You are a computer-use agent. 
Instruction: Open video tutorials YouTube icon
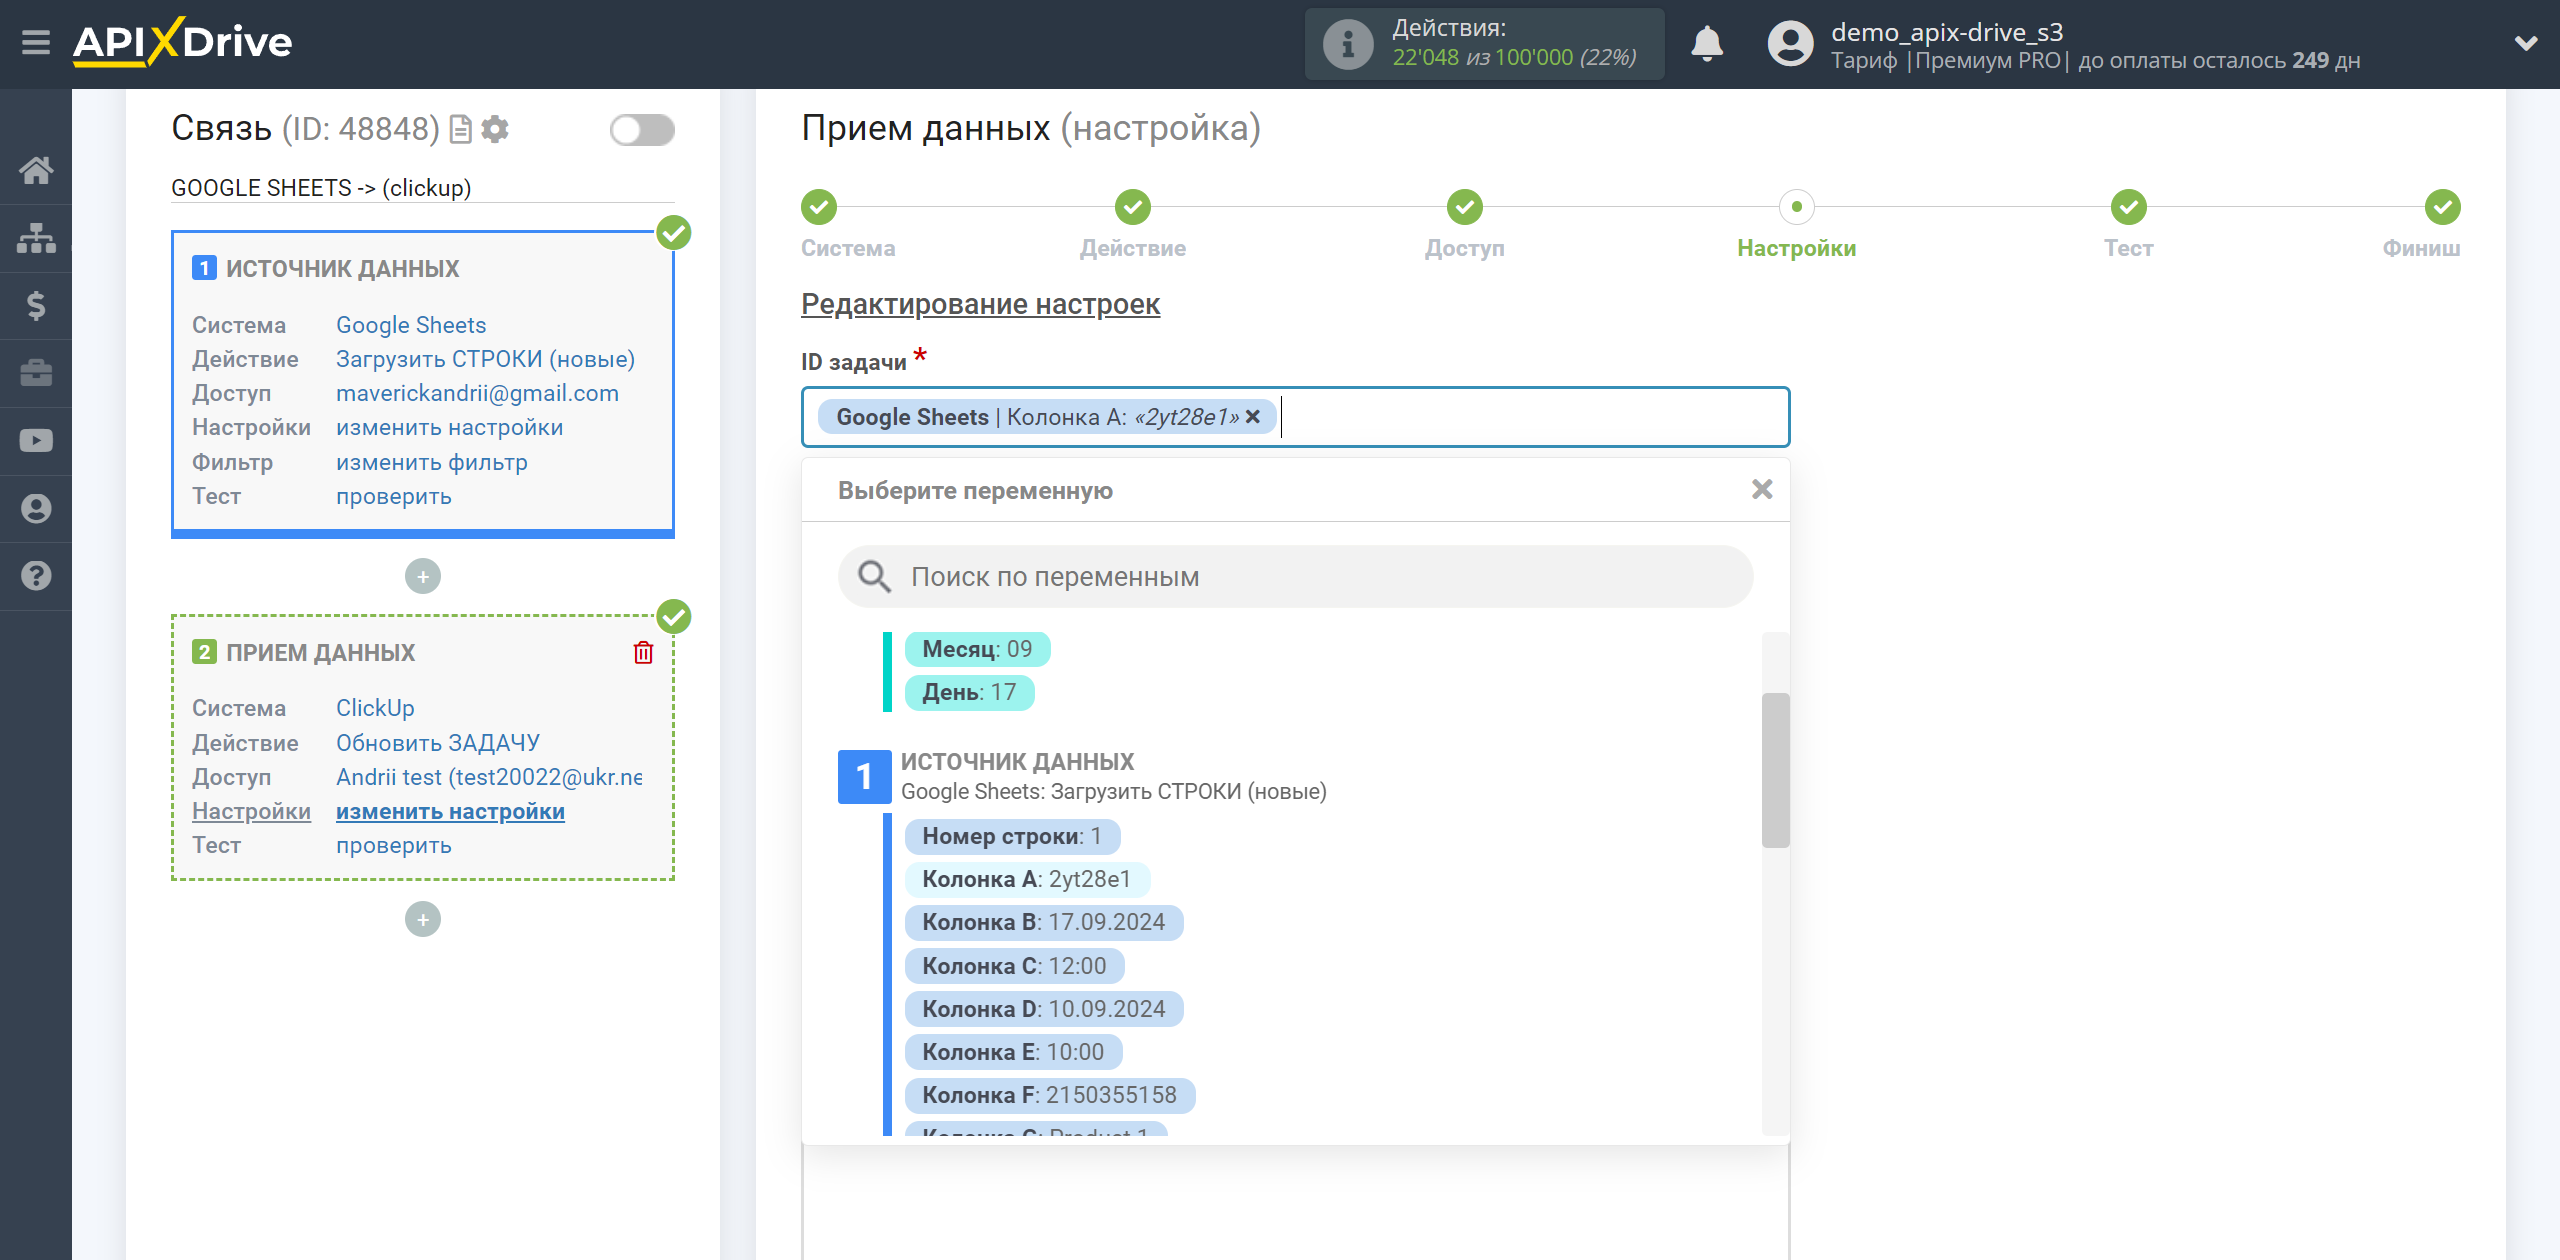[36, 441]
